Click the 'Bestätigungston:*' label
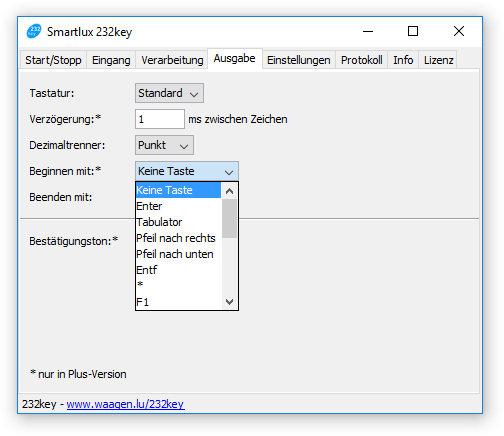 click(x=74, y=241)
